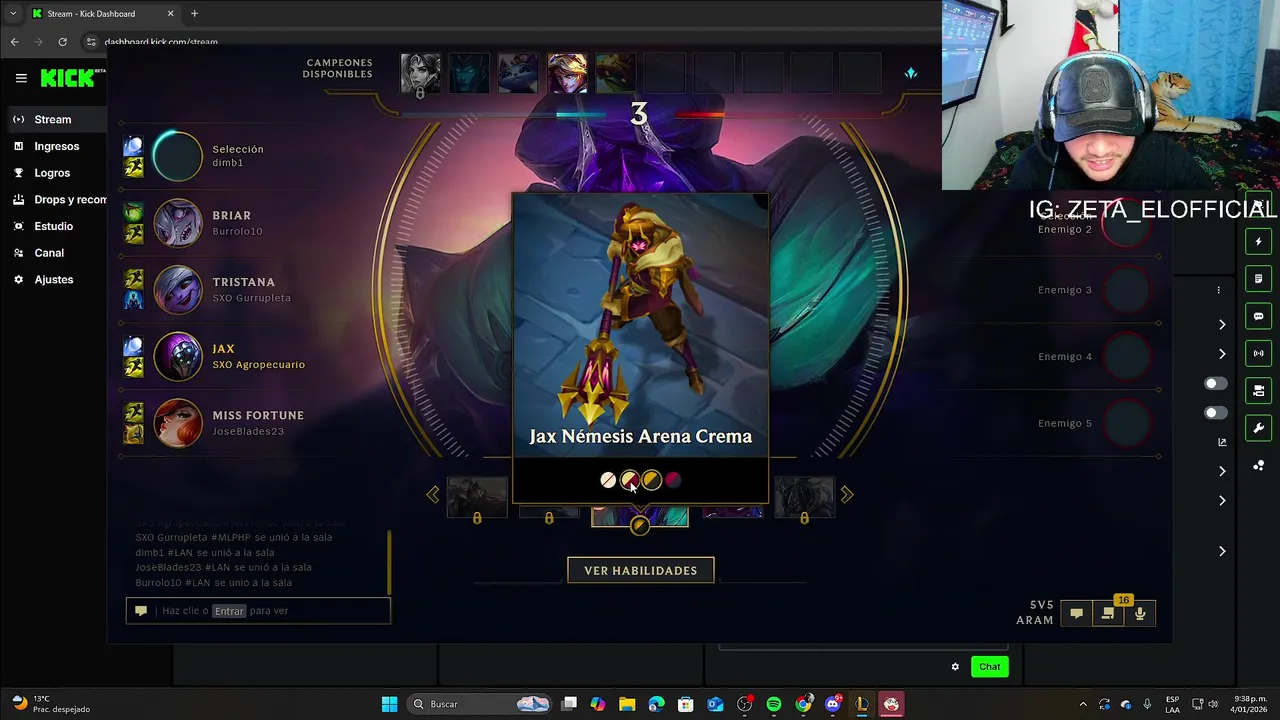Image resolution: width=1280 pixels, height=720 pixels.
Task: Click the wrench icon in Kick right sidebar
Action: point(1258,428)
